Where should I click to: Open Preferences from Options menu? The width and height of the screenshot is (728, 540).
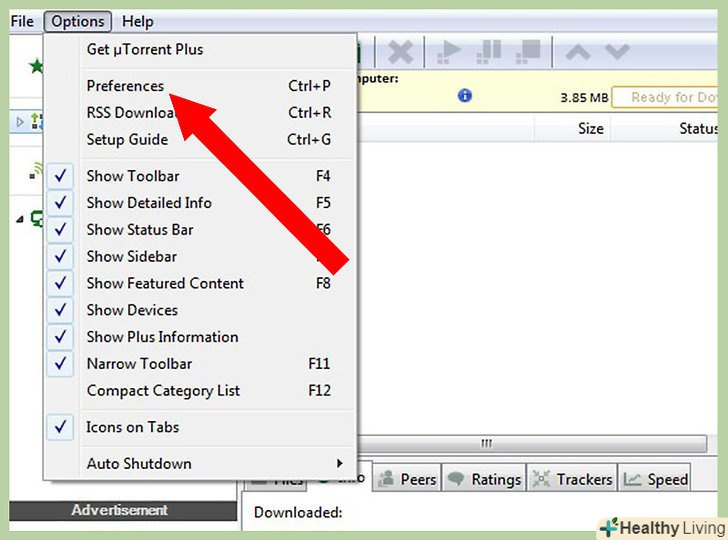[201, 86]
